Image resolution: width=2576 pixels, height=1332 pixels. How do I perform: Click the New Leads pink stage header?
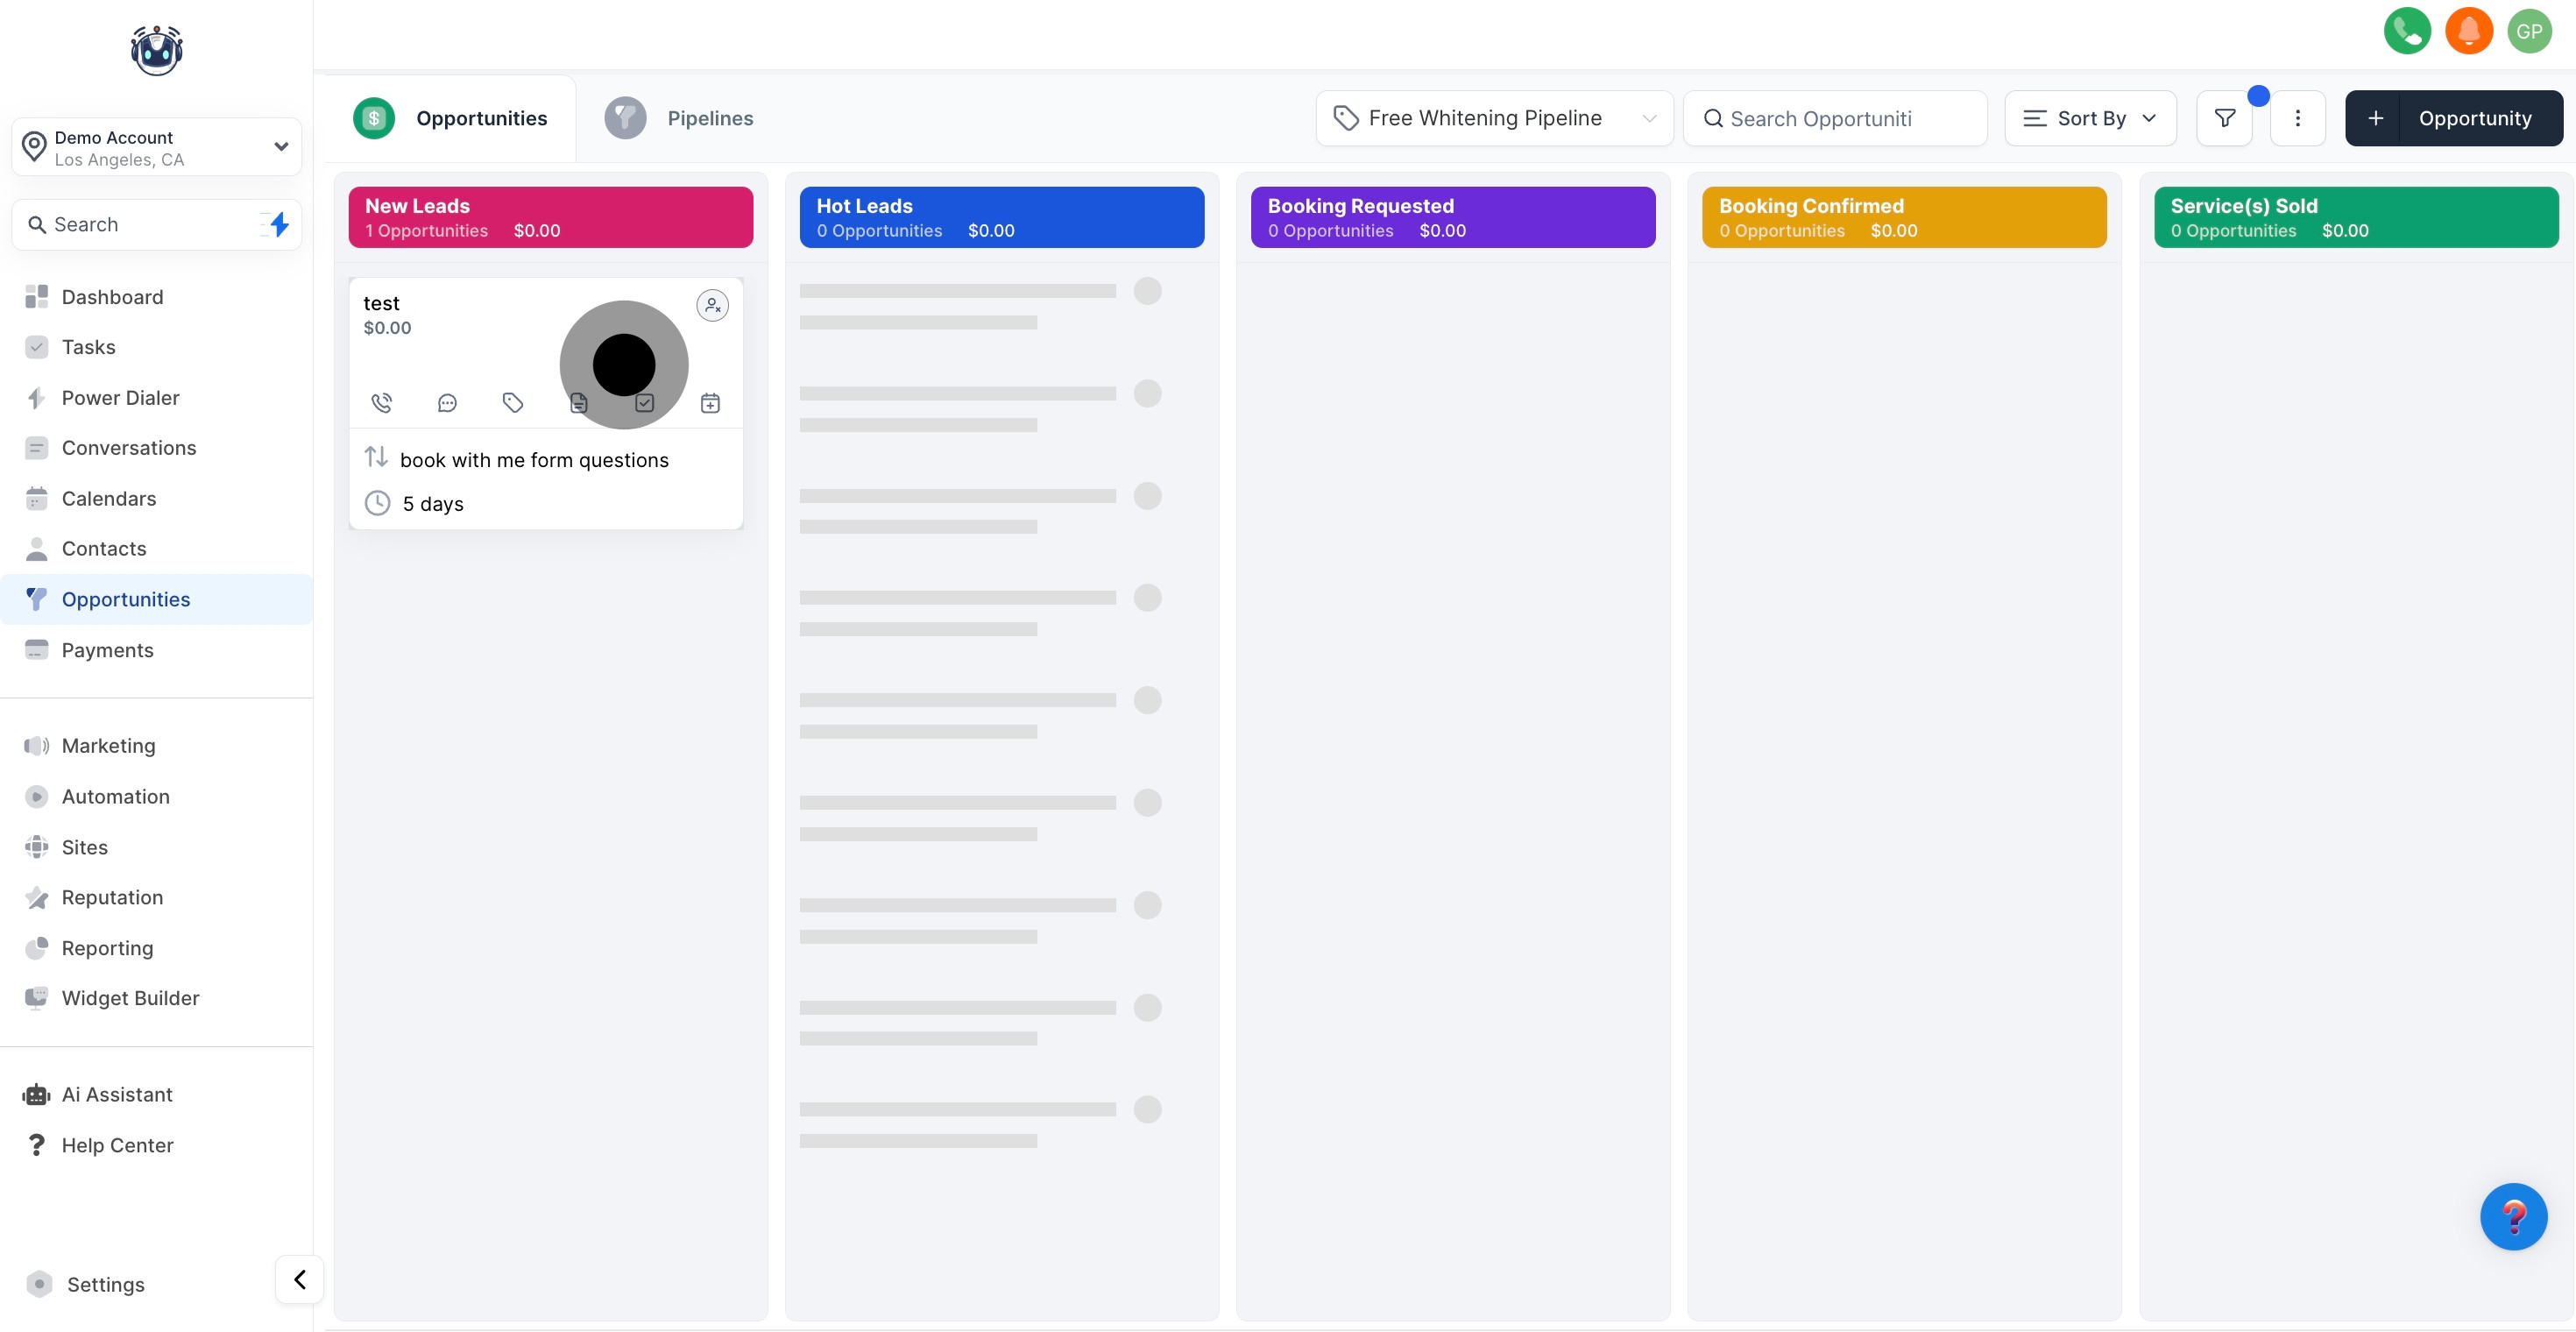pos(550,217)
